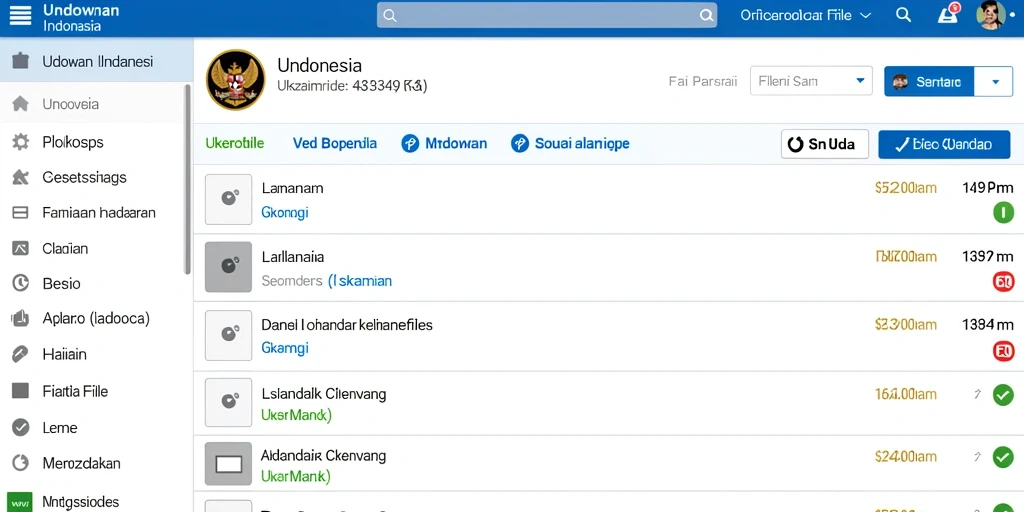Screen dimensions: 1024x512
Task: Click the clock icon beside Besio
Action: point(21,283)
